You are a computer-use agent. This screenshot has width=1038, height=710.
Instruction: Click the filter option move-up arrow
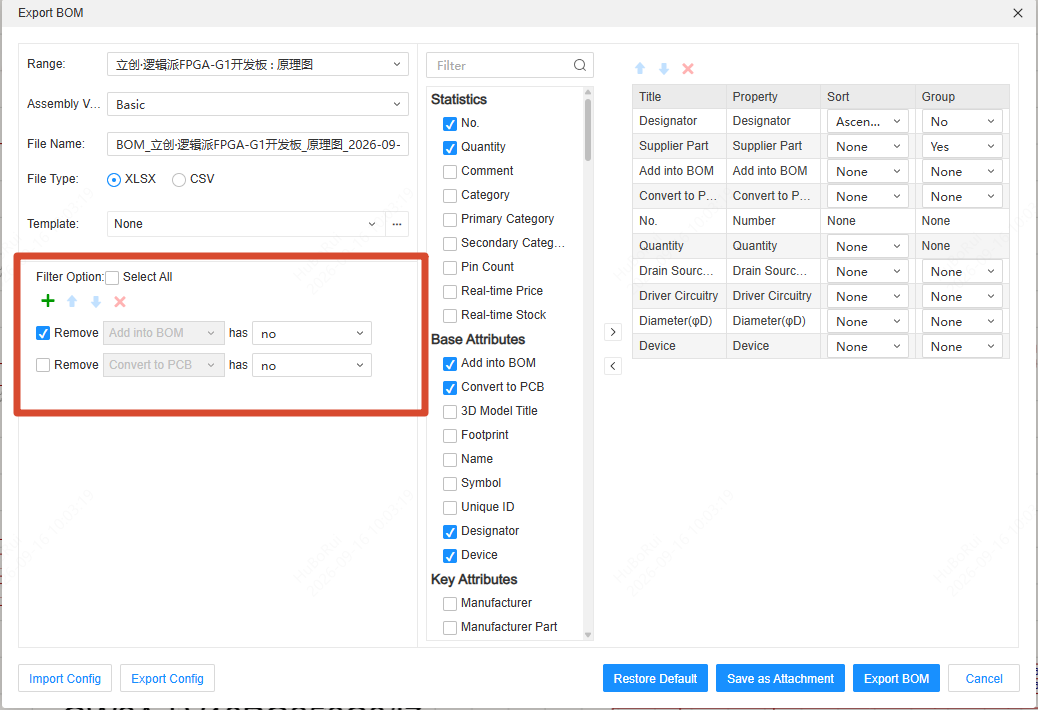[72, 302]
